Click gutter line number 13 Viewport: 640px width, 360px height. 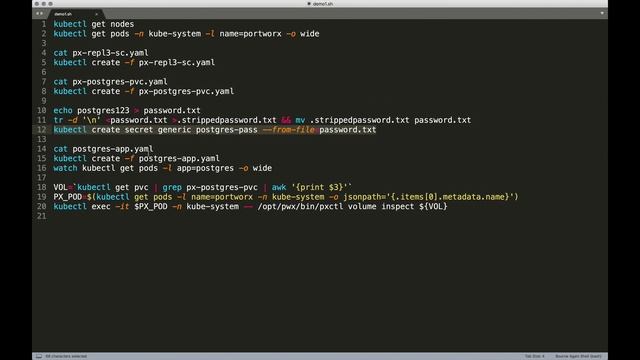coord(42,139)
